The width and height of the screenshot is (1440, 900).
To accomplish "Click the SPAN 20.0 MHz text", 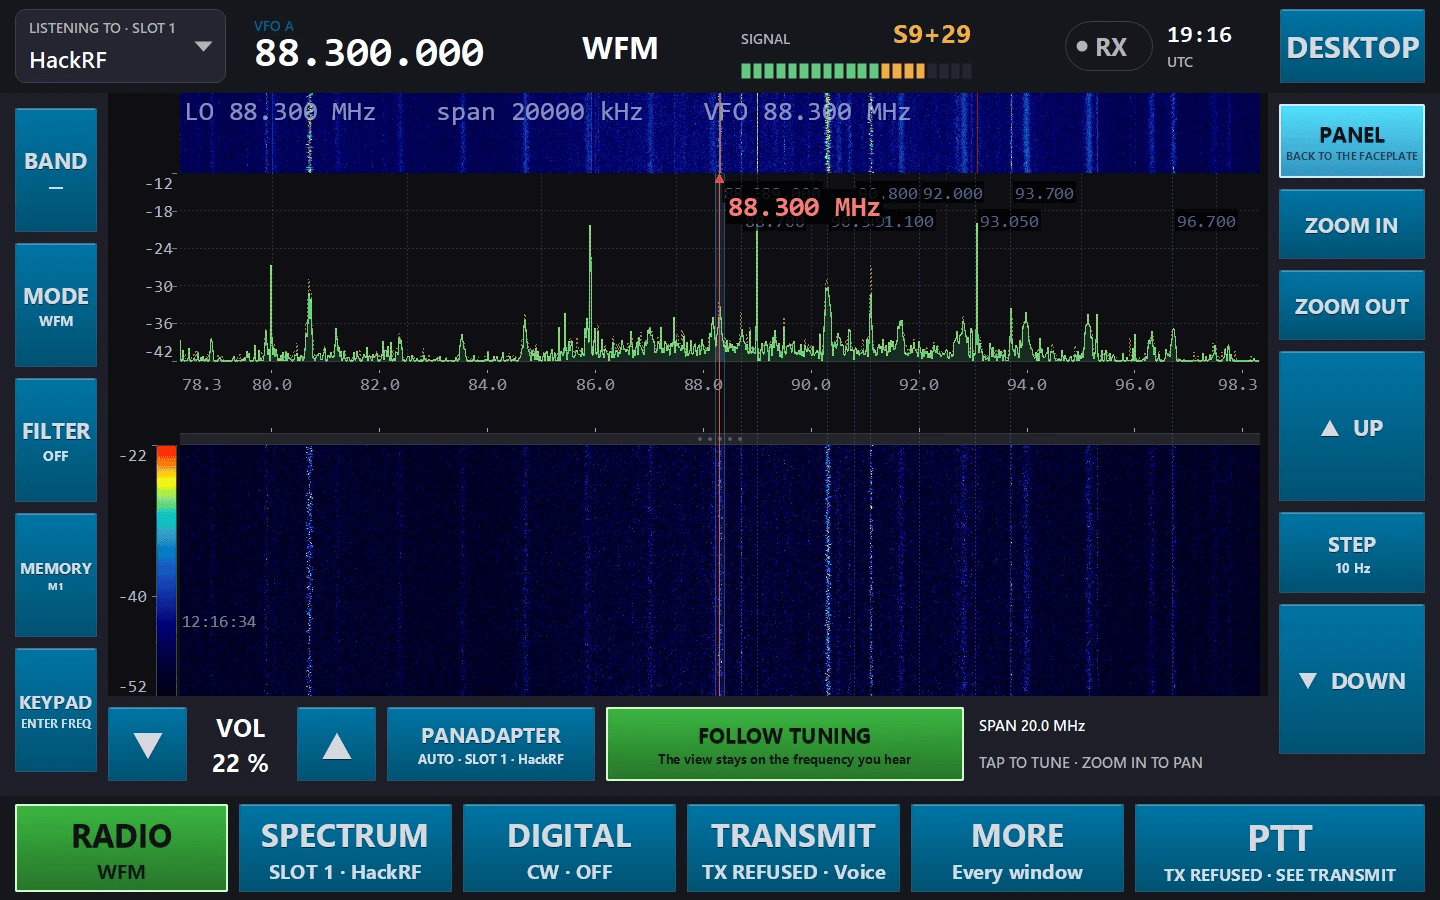I will pos(1032,726).
